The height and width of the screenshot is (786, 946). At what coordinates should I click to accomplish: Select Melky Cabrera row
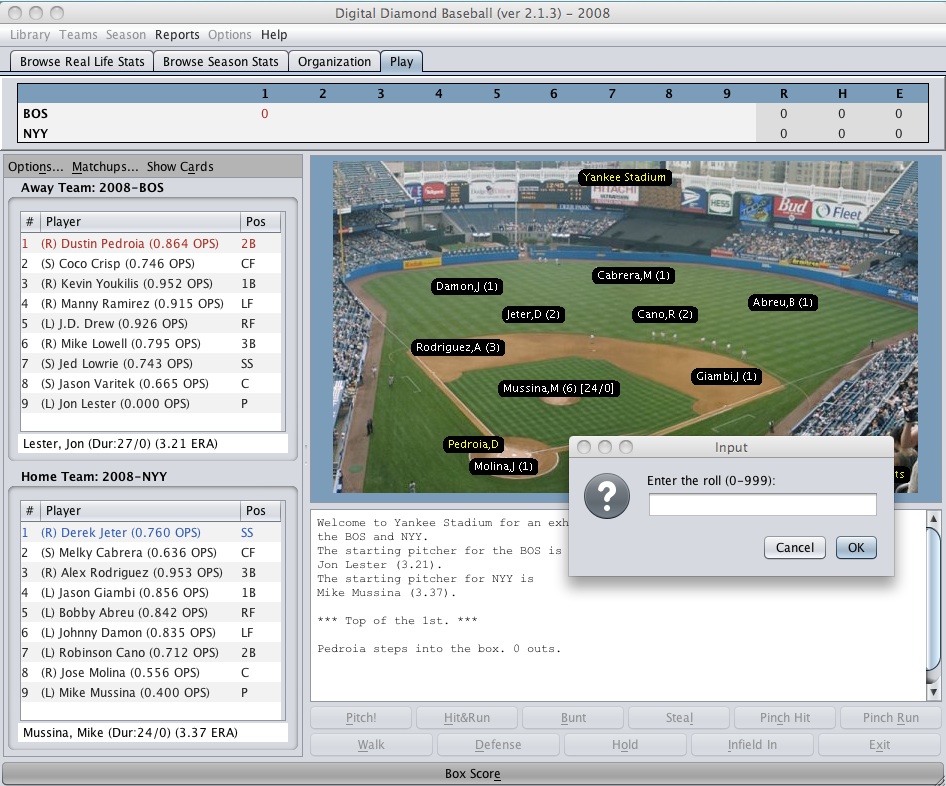[x=151, y=553]
